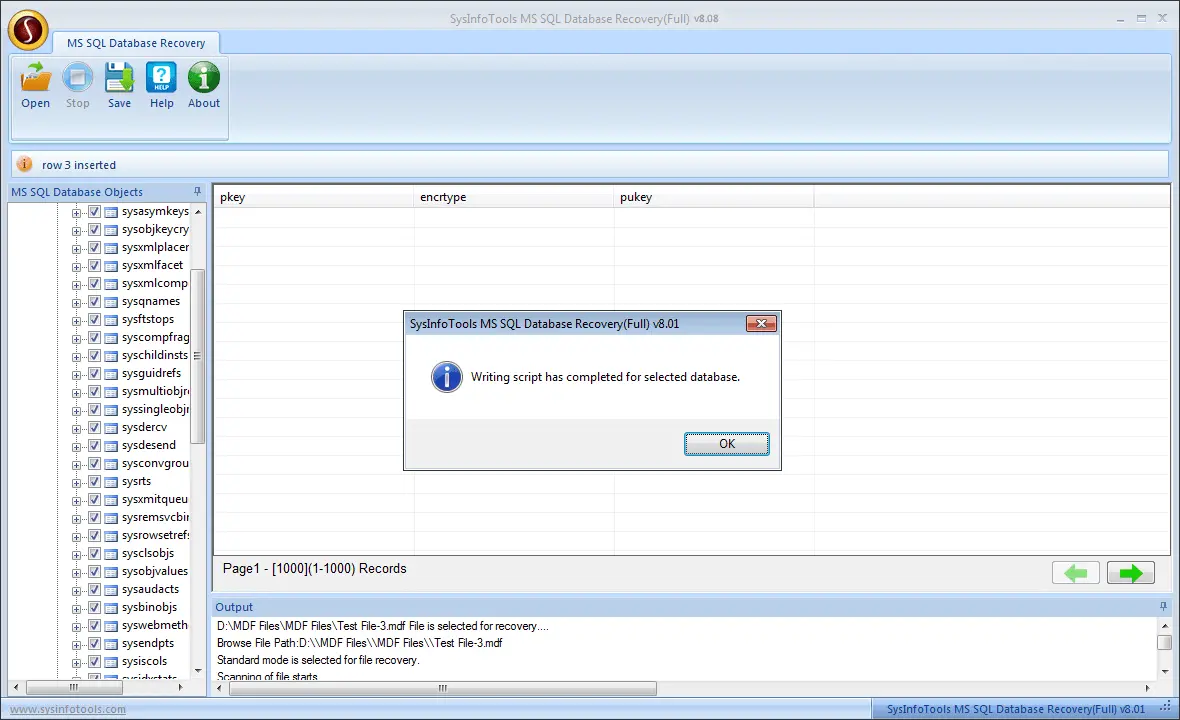The height and width of the screenshot is (720, 1180).
Task: Expand the sysobjkeycry tree node
Action: click(x=76, y=231)
